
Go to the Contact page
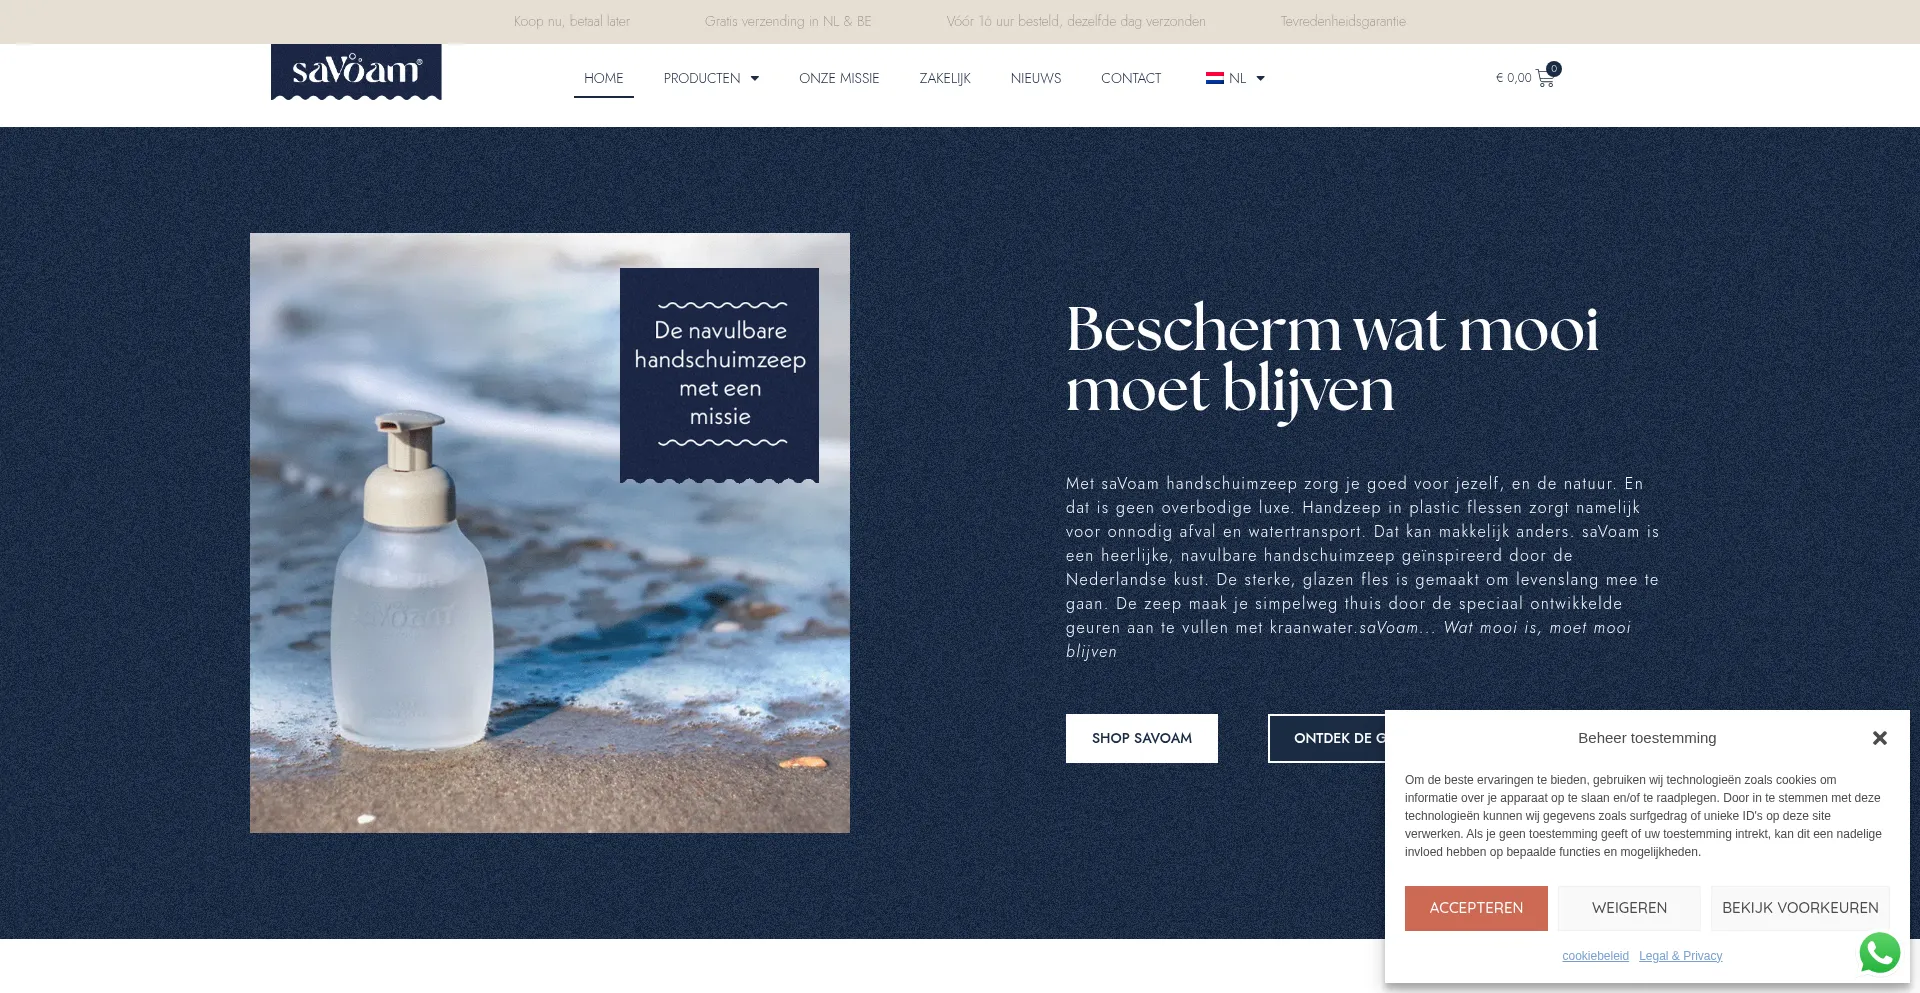tap(1131, 78)
